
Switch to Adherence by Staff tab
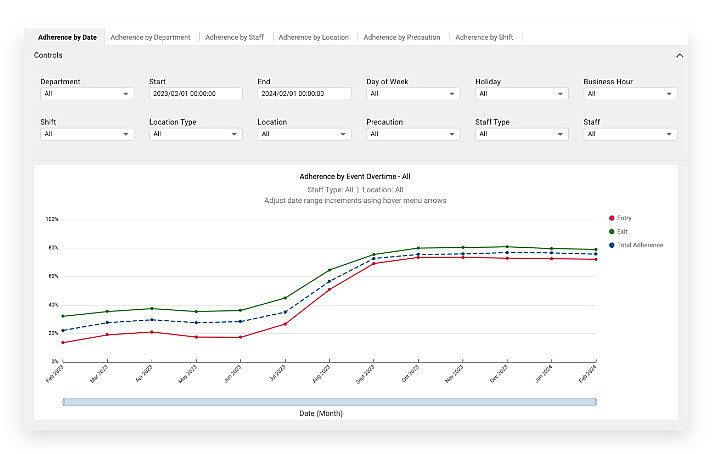(x=235, y=37)
